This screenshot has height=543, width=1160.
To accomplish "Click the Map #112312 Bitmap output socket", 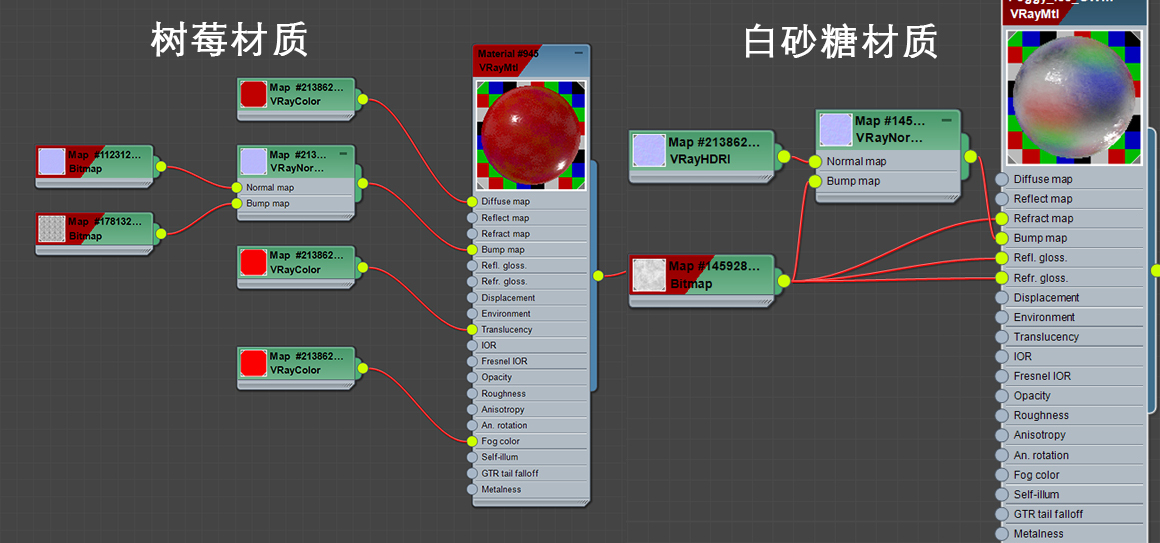I will tap(161, 166).
